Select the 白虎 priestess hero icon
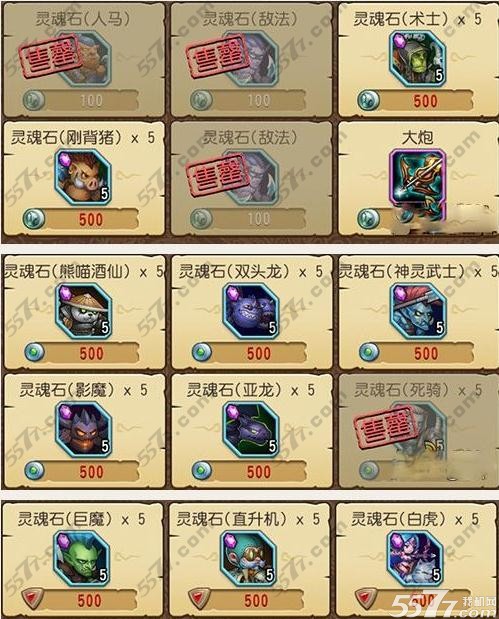 [x=415, y=559]
